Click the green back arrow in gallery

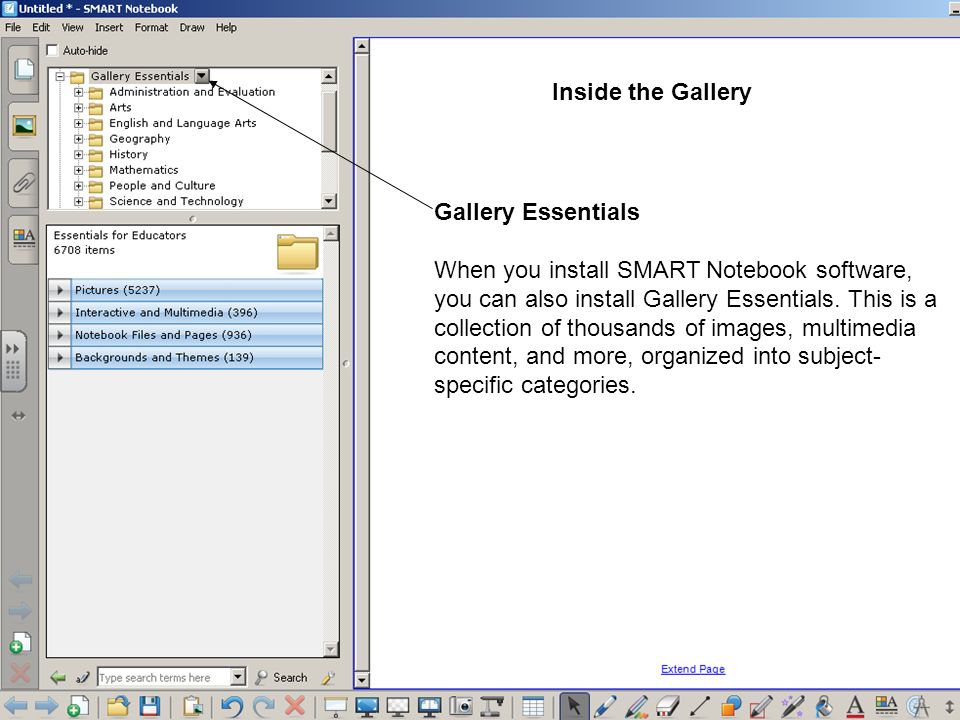pyautogui.click(x=58, y=677)
